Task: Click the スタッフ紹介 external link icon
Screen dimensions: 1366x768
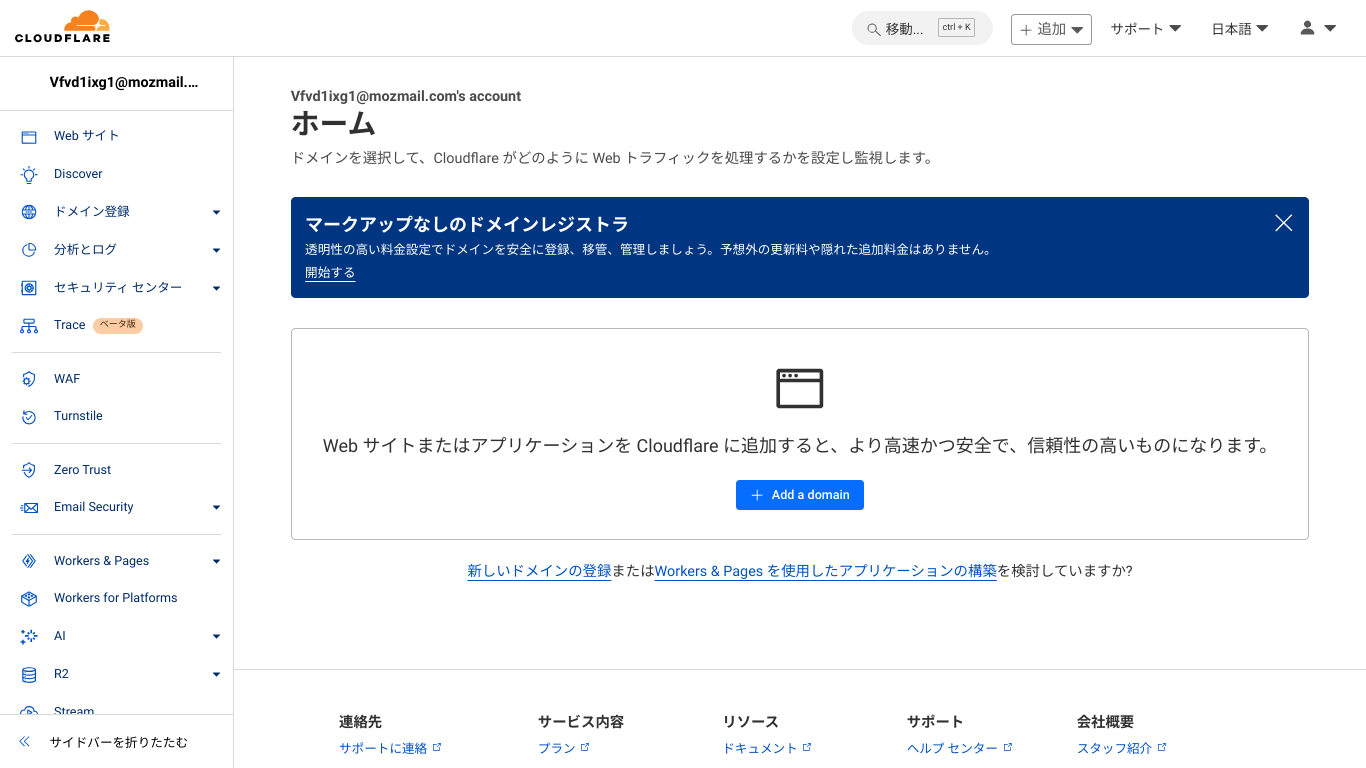Action: (x=1162, y=747)
